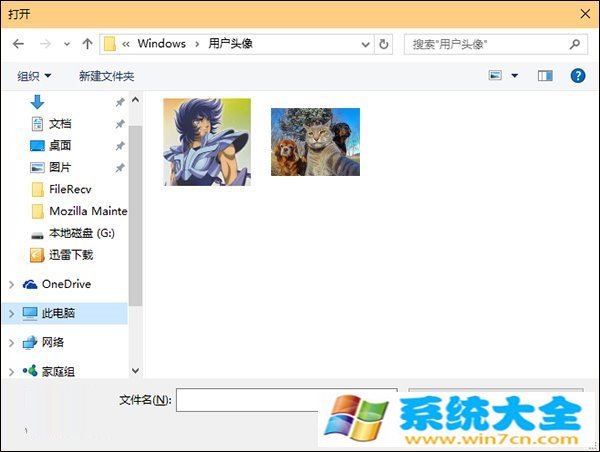Open the 组织 menu
Screen dimensions: 600x452
pos(34,76)
